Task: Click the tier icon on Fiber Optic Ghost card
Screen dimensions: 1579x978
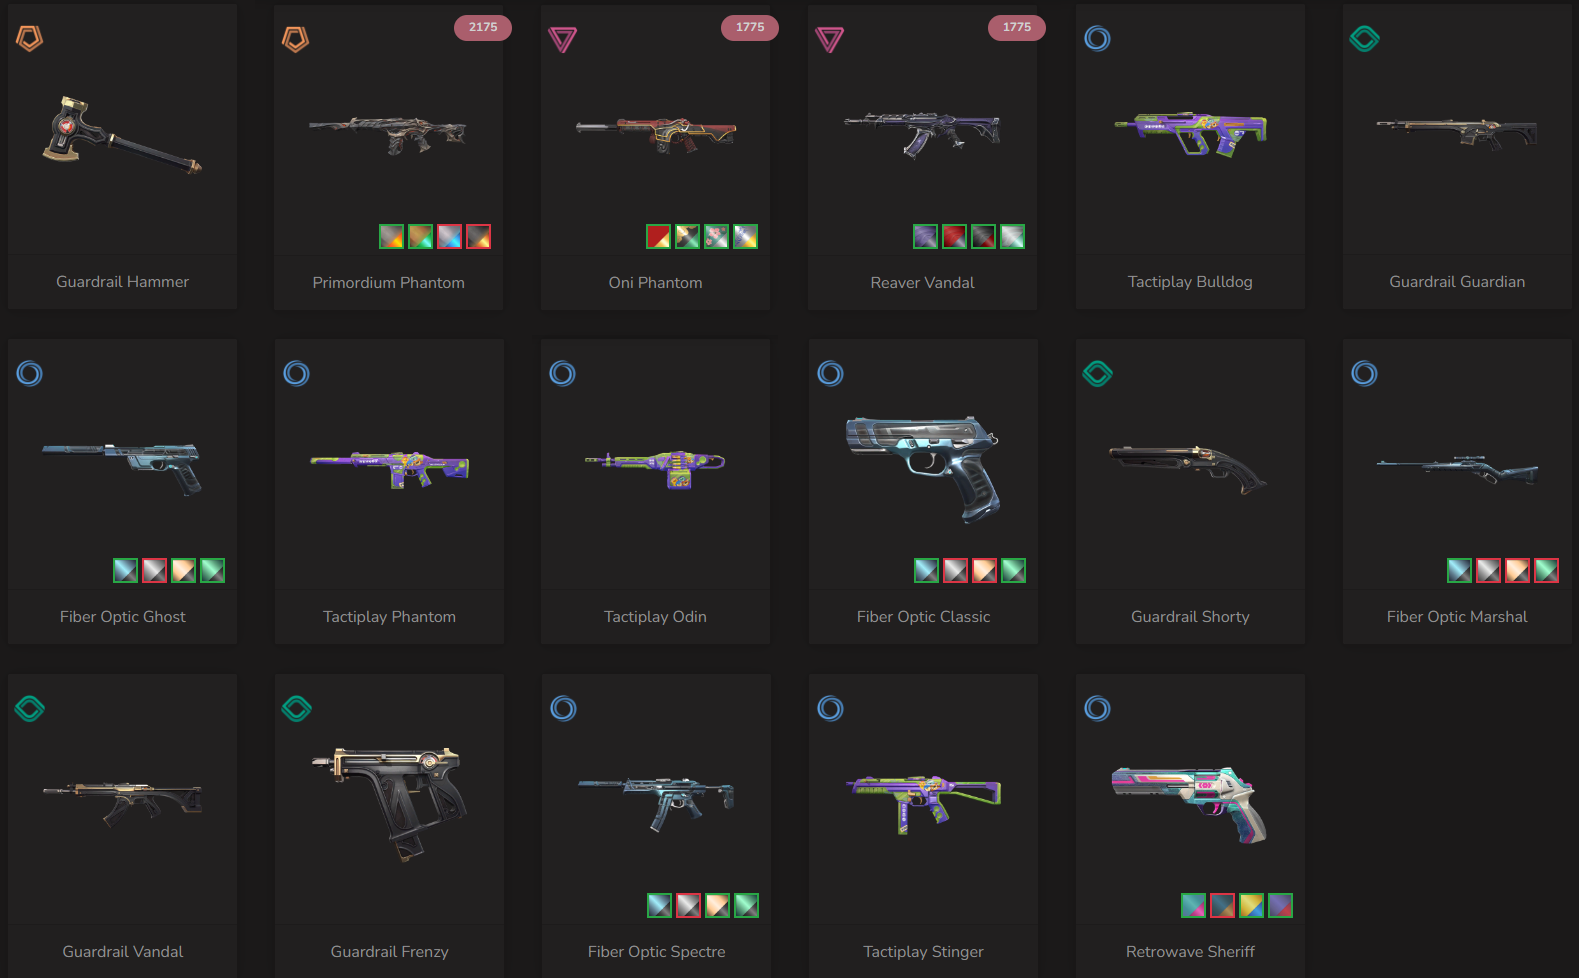Action: click(x=29, y=374)
